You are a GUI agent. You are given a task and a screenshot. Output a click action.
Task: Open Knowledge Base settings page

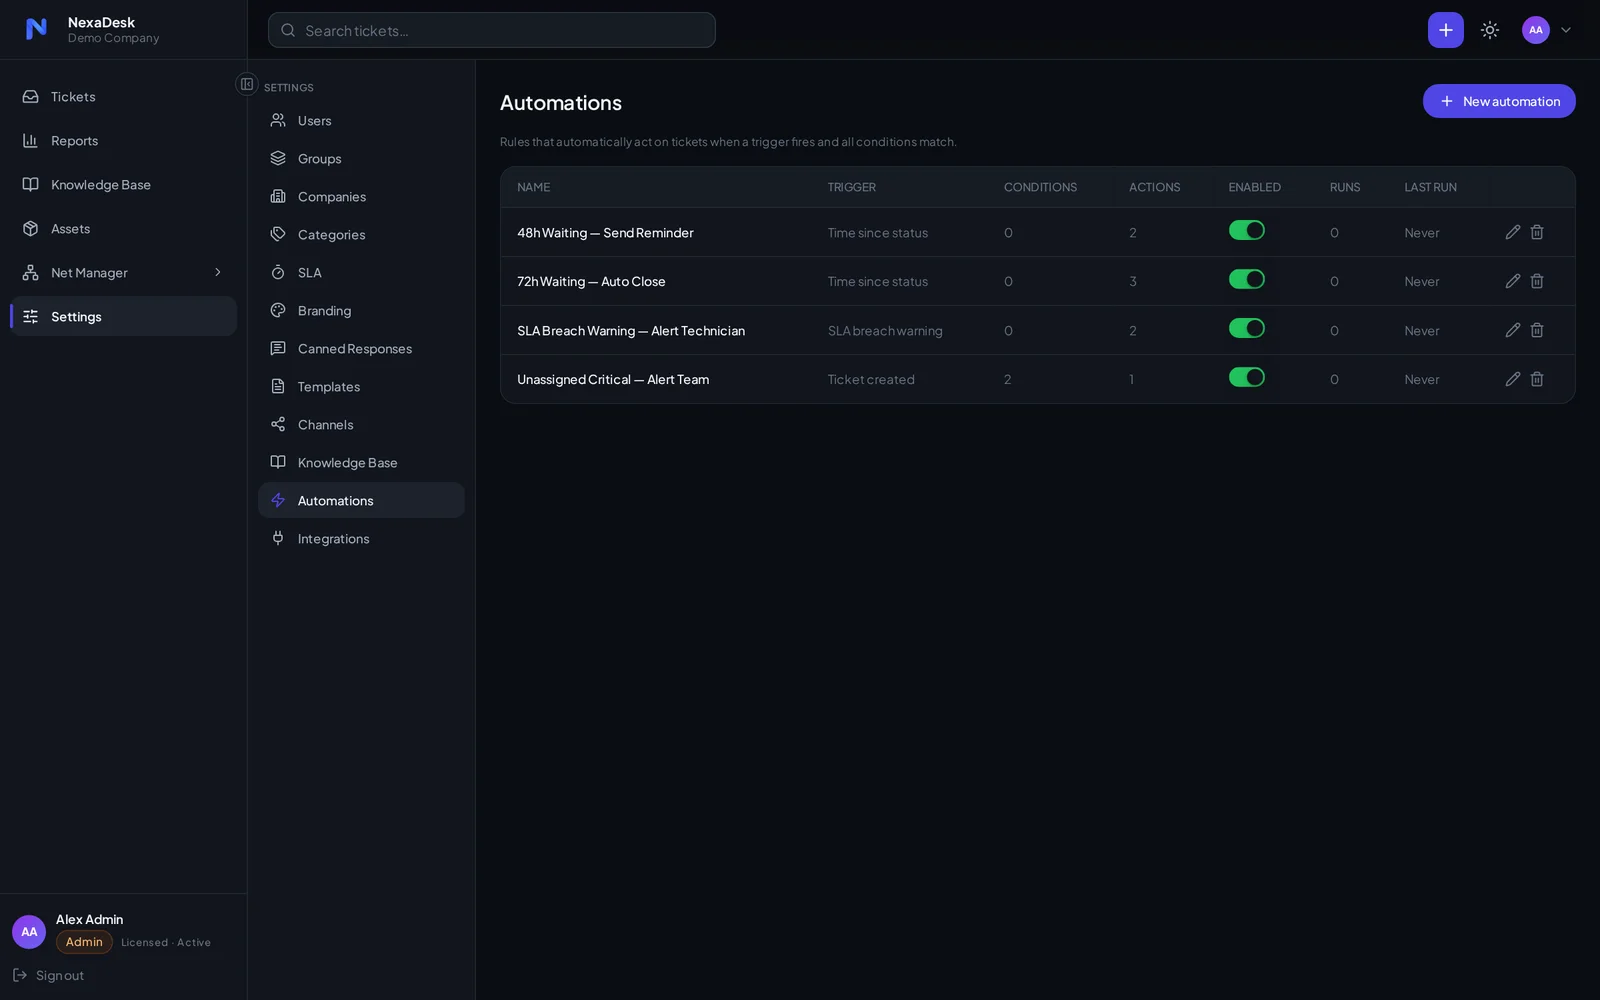click(x=361, y=463)
